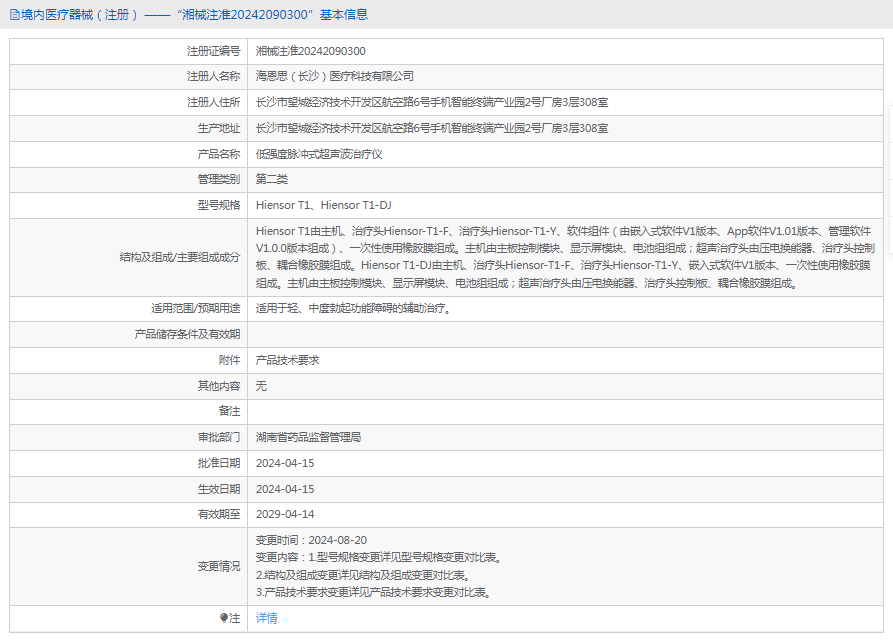This screenshot has width=893, height=640.
Task: Click the 备注 label
Action: tap(230, 411)
